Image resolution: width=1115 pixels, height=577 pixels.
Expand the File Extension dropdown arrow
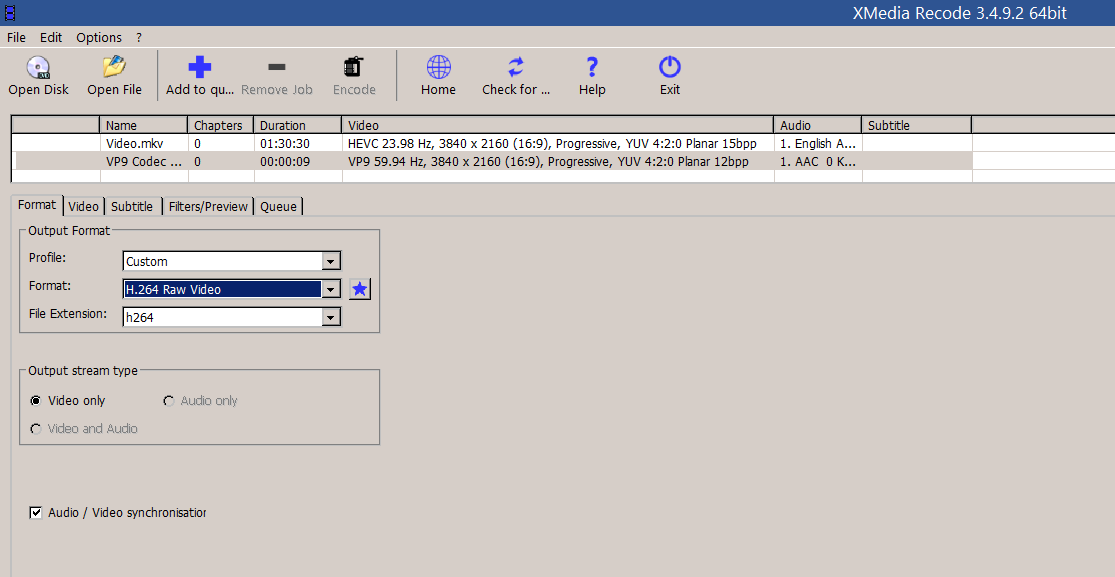coord(331,317)
